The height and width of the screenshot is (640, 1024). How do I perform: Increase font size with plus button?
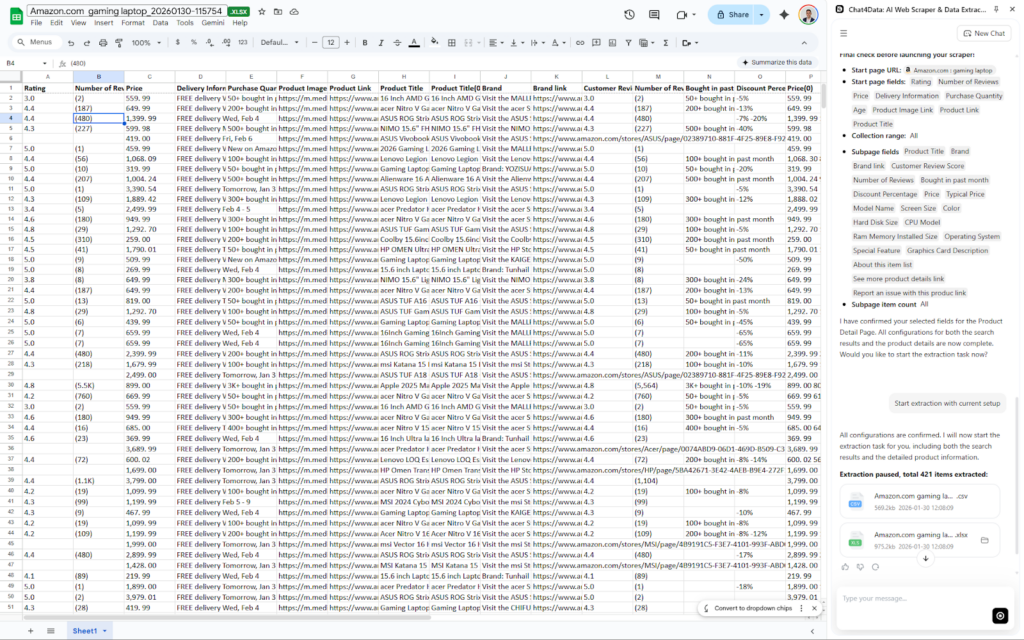[347, 42]
